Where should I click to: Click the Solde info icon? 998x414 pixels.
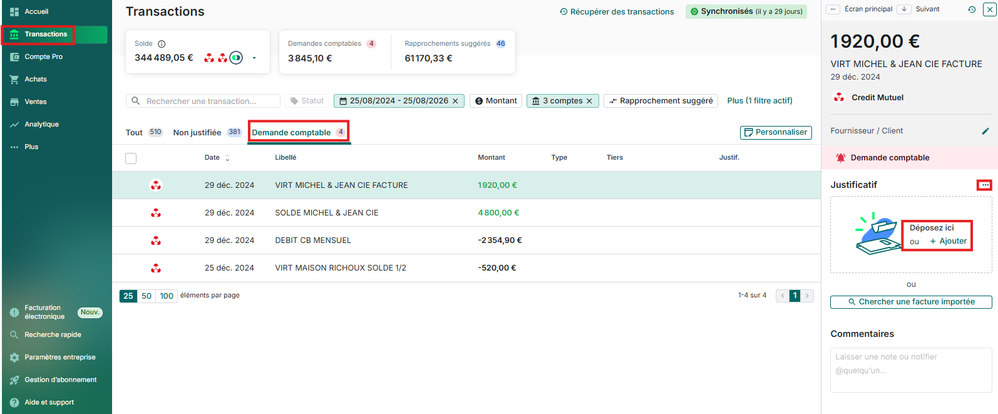pos(162,44)
